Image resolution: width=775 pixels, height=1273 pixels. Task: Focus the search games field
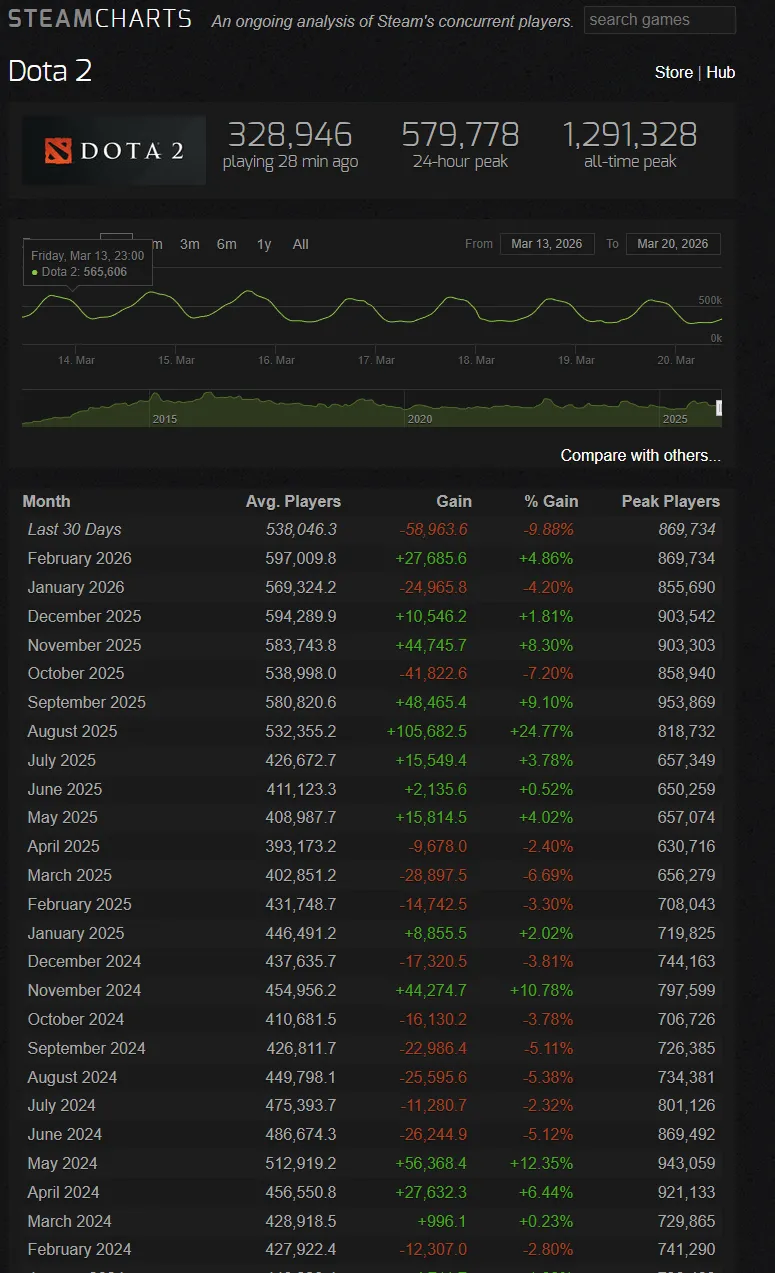(660, 20)
